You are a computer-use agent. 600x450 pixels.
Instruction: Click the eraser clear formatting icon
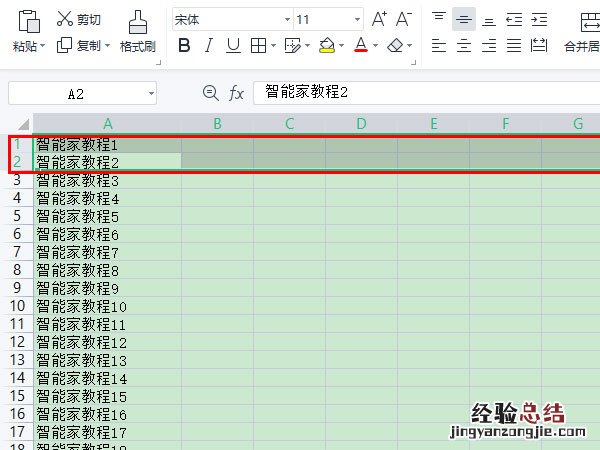point(395,45)
